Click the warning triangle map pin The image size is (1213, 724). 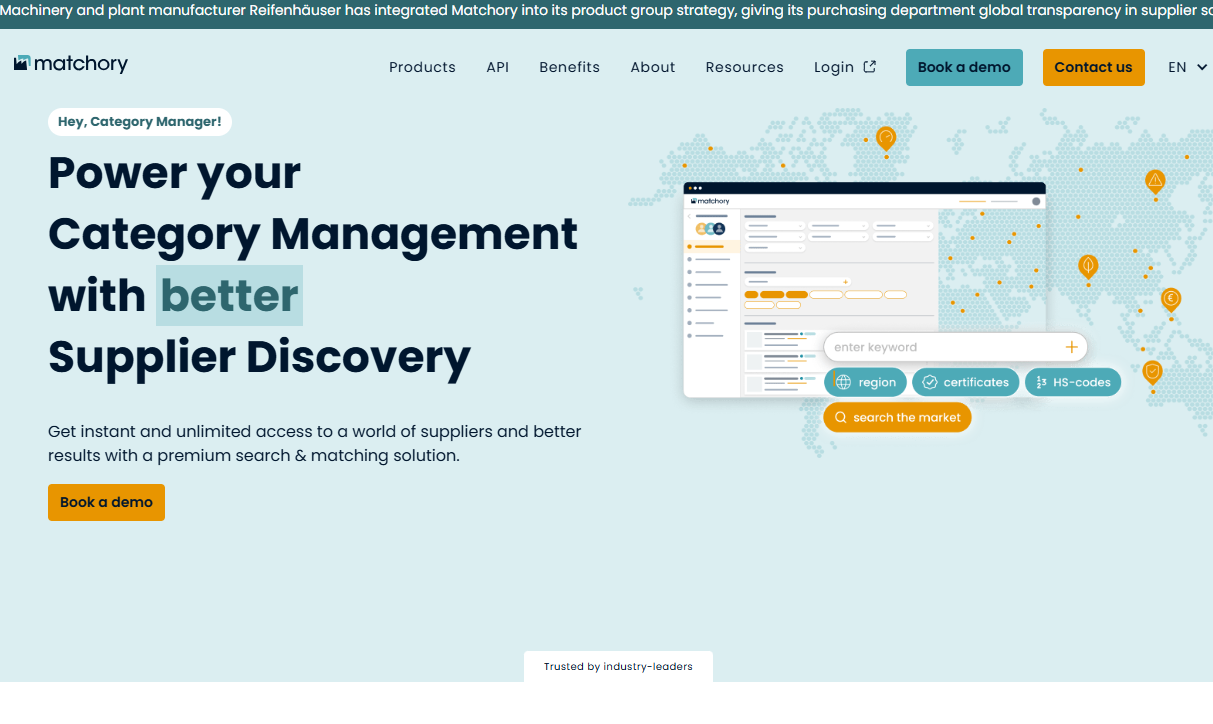click(1155, 181)
